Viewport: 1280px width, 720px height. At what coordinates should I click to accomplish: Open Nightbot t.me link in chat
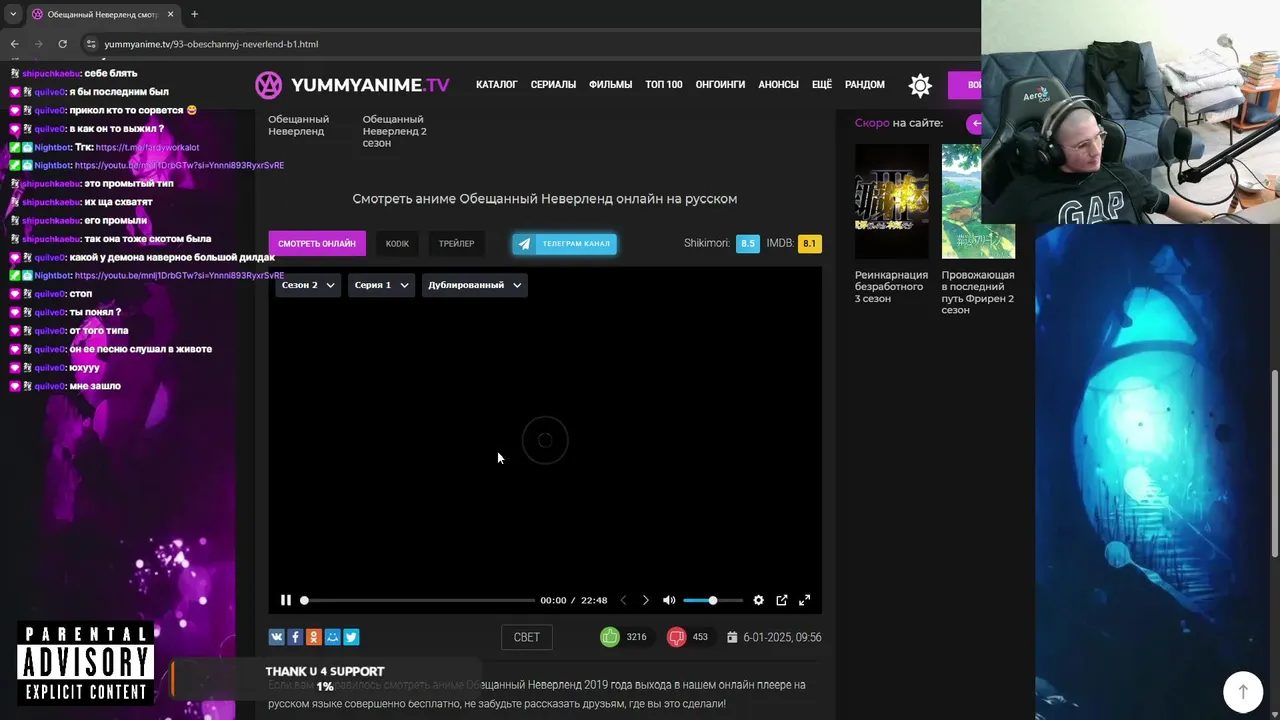147,147
